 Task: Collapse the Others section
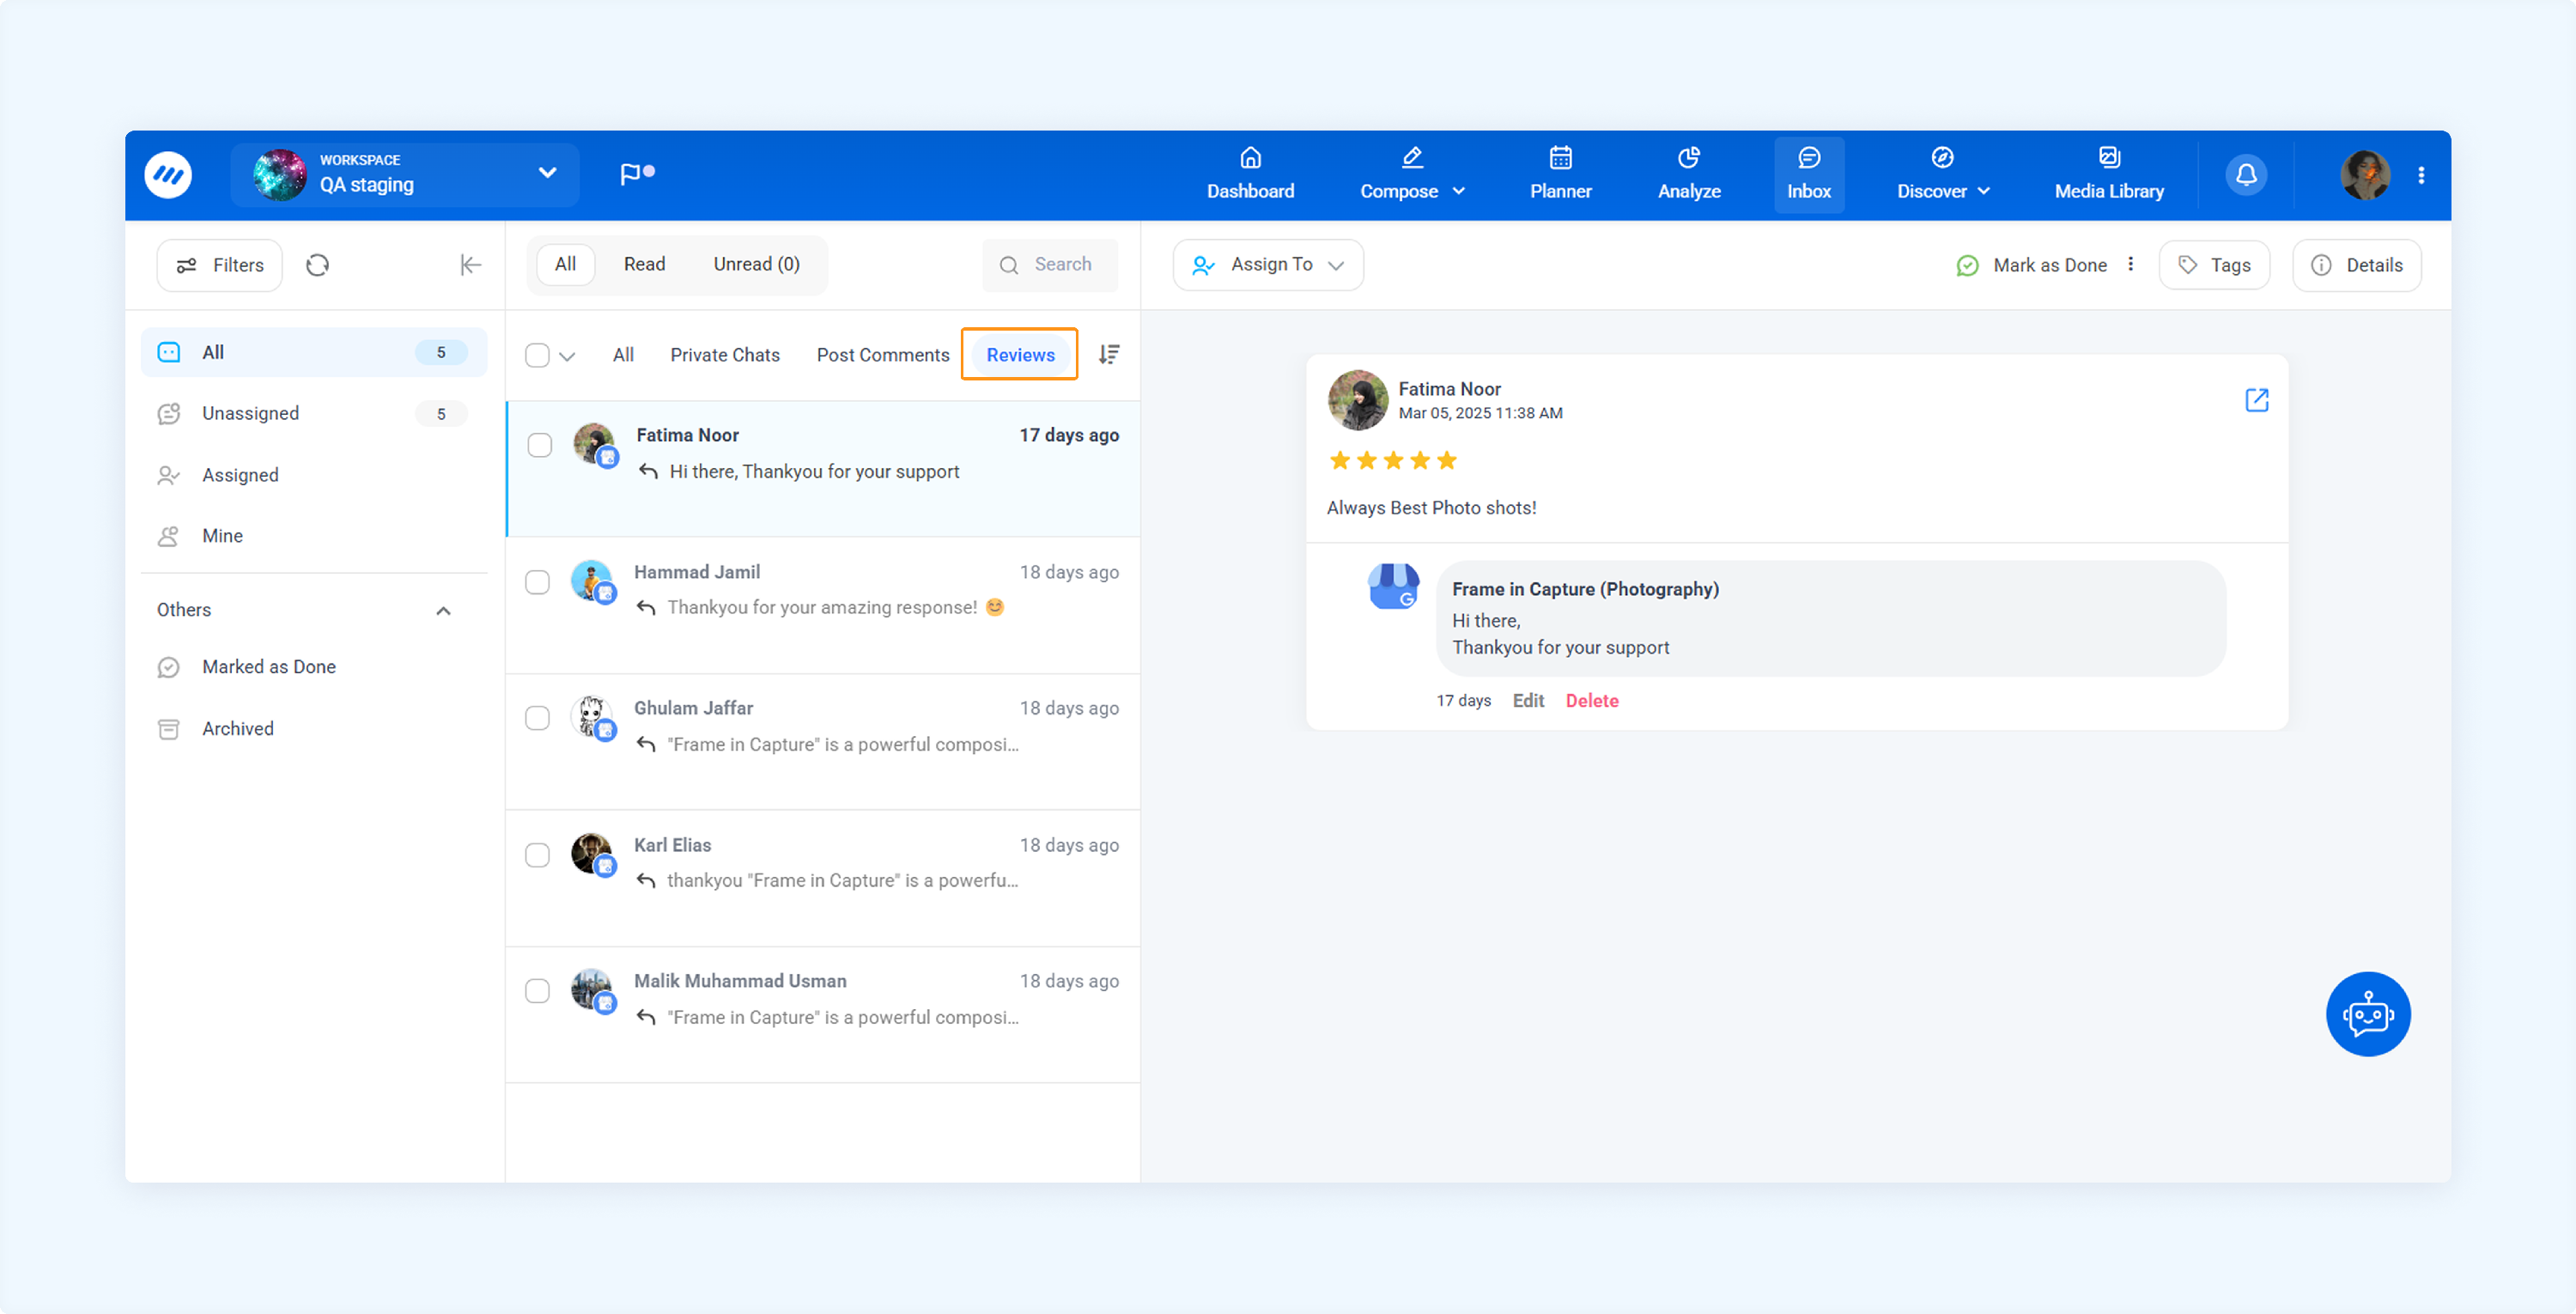click(443, 611)
